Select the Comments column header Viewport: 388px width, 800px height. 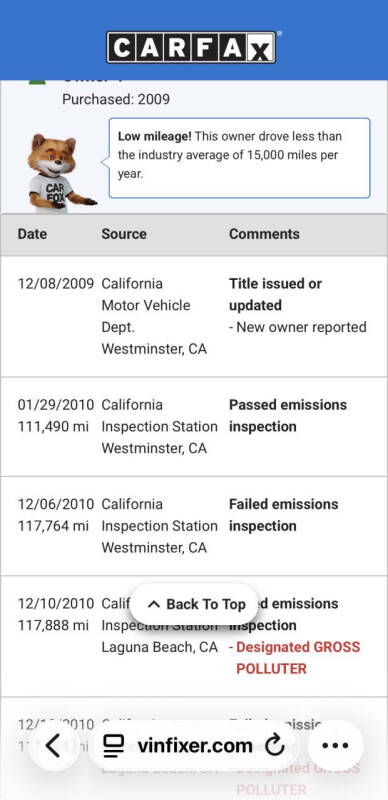click(264, 234)
